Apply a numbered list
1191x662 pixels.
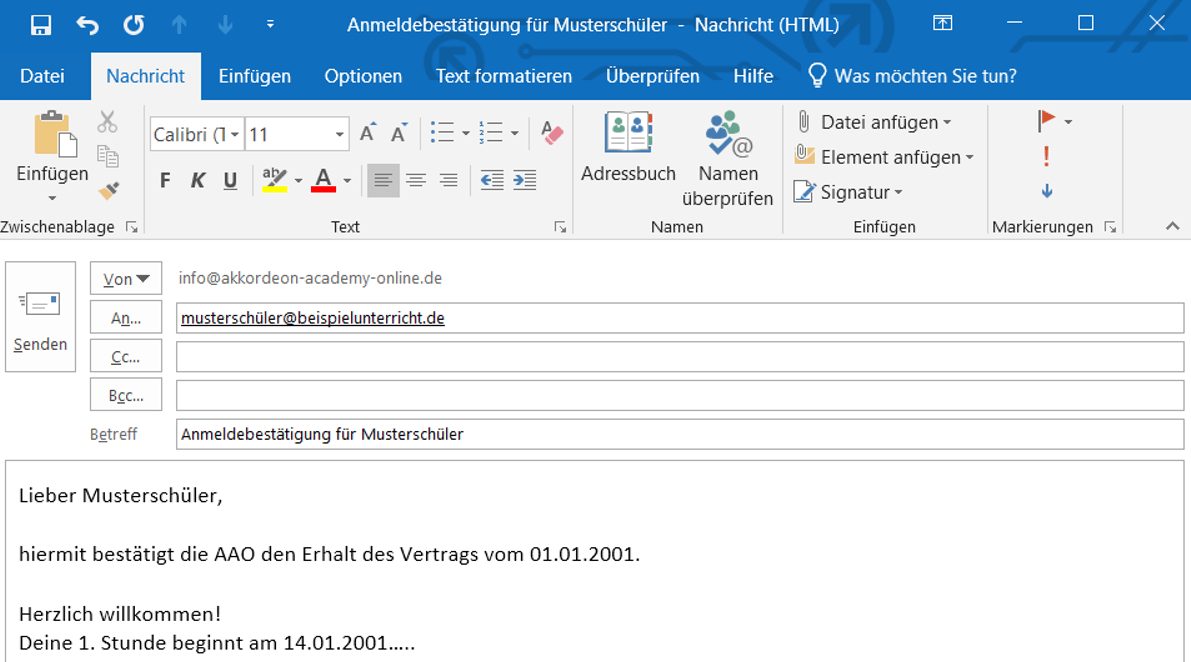click(x=491, y=133)
